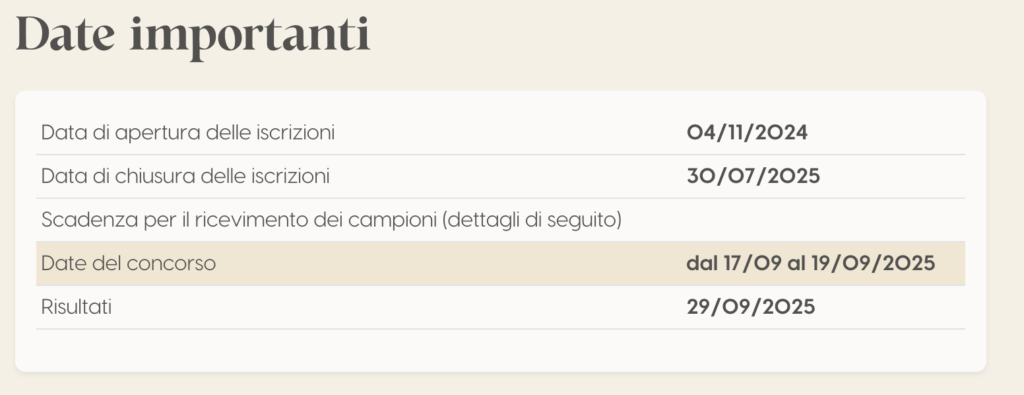
Task: Select the "Data di chiusura delle iscrizioni" label
Action: coord(185,176)
